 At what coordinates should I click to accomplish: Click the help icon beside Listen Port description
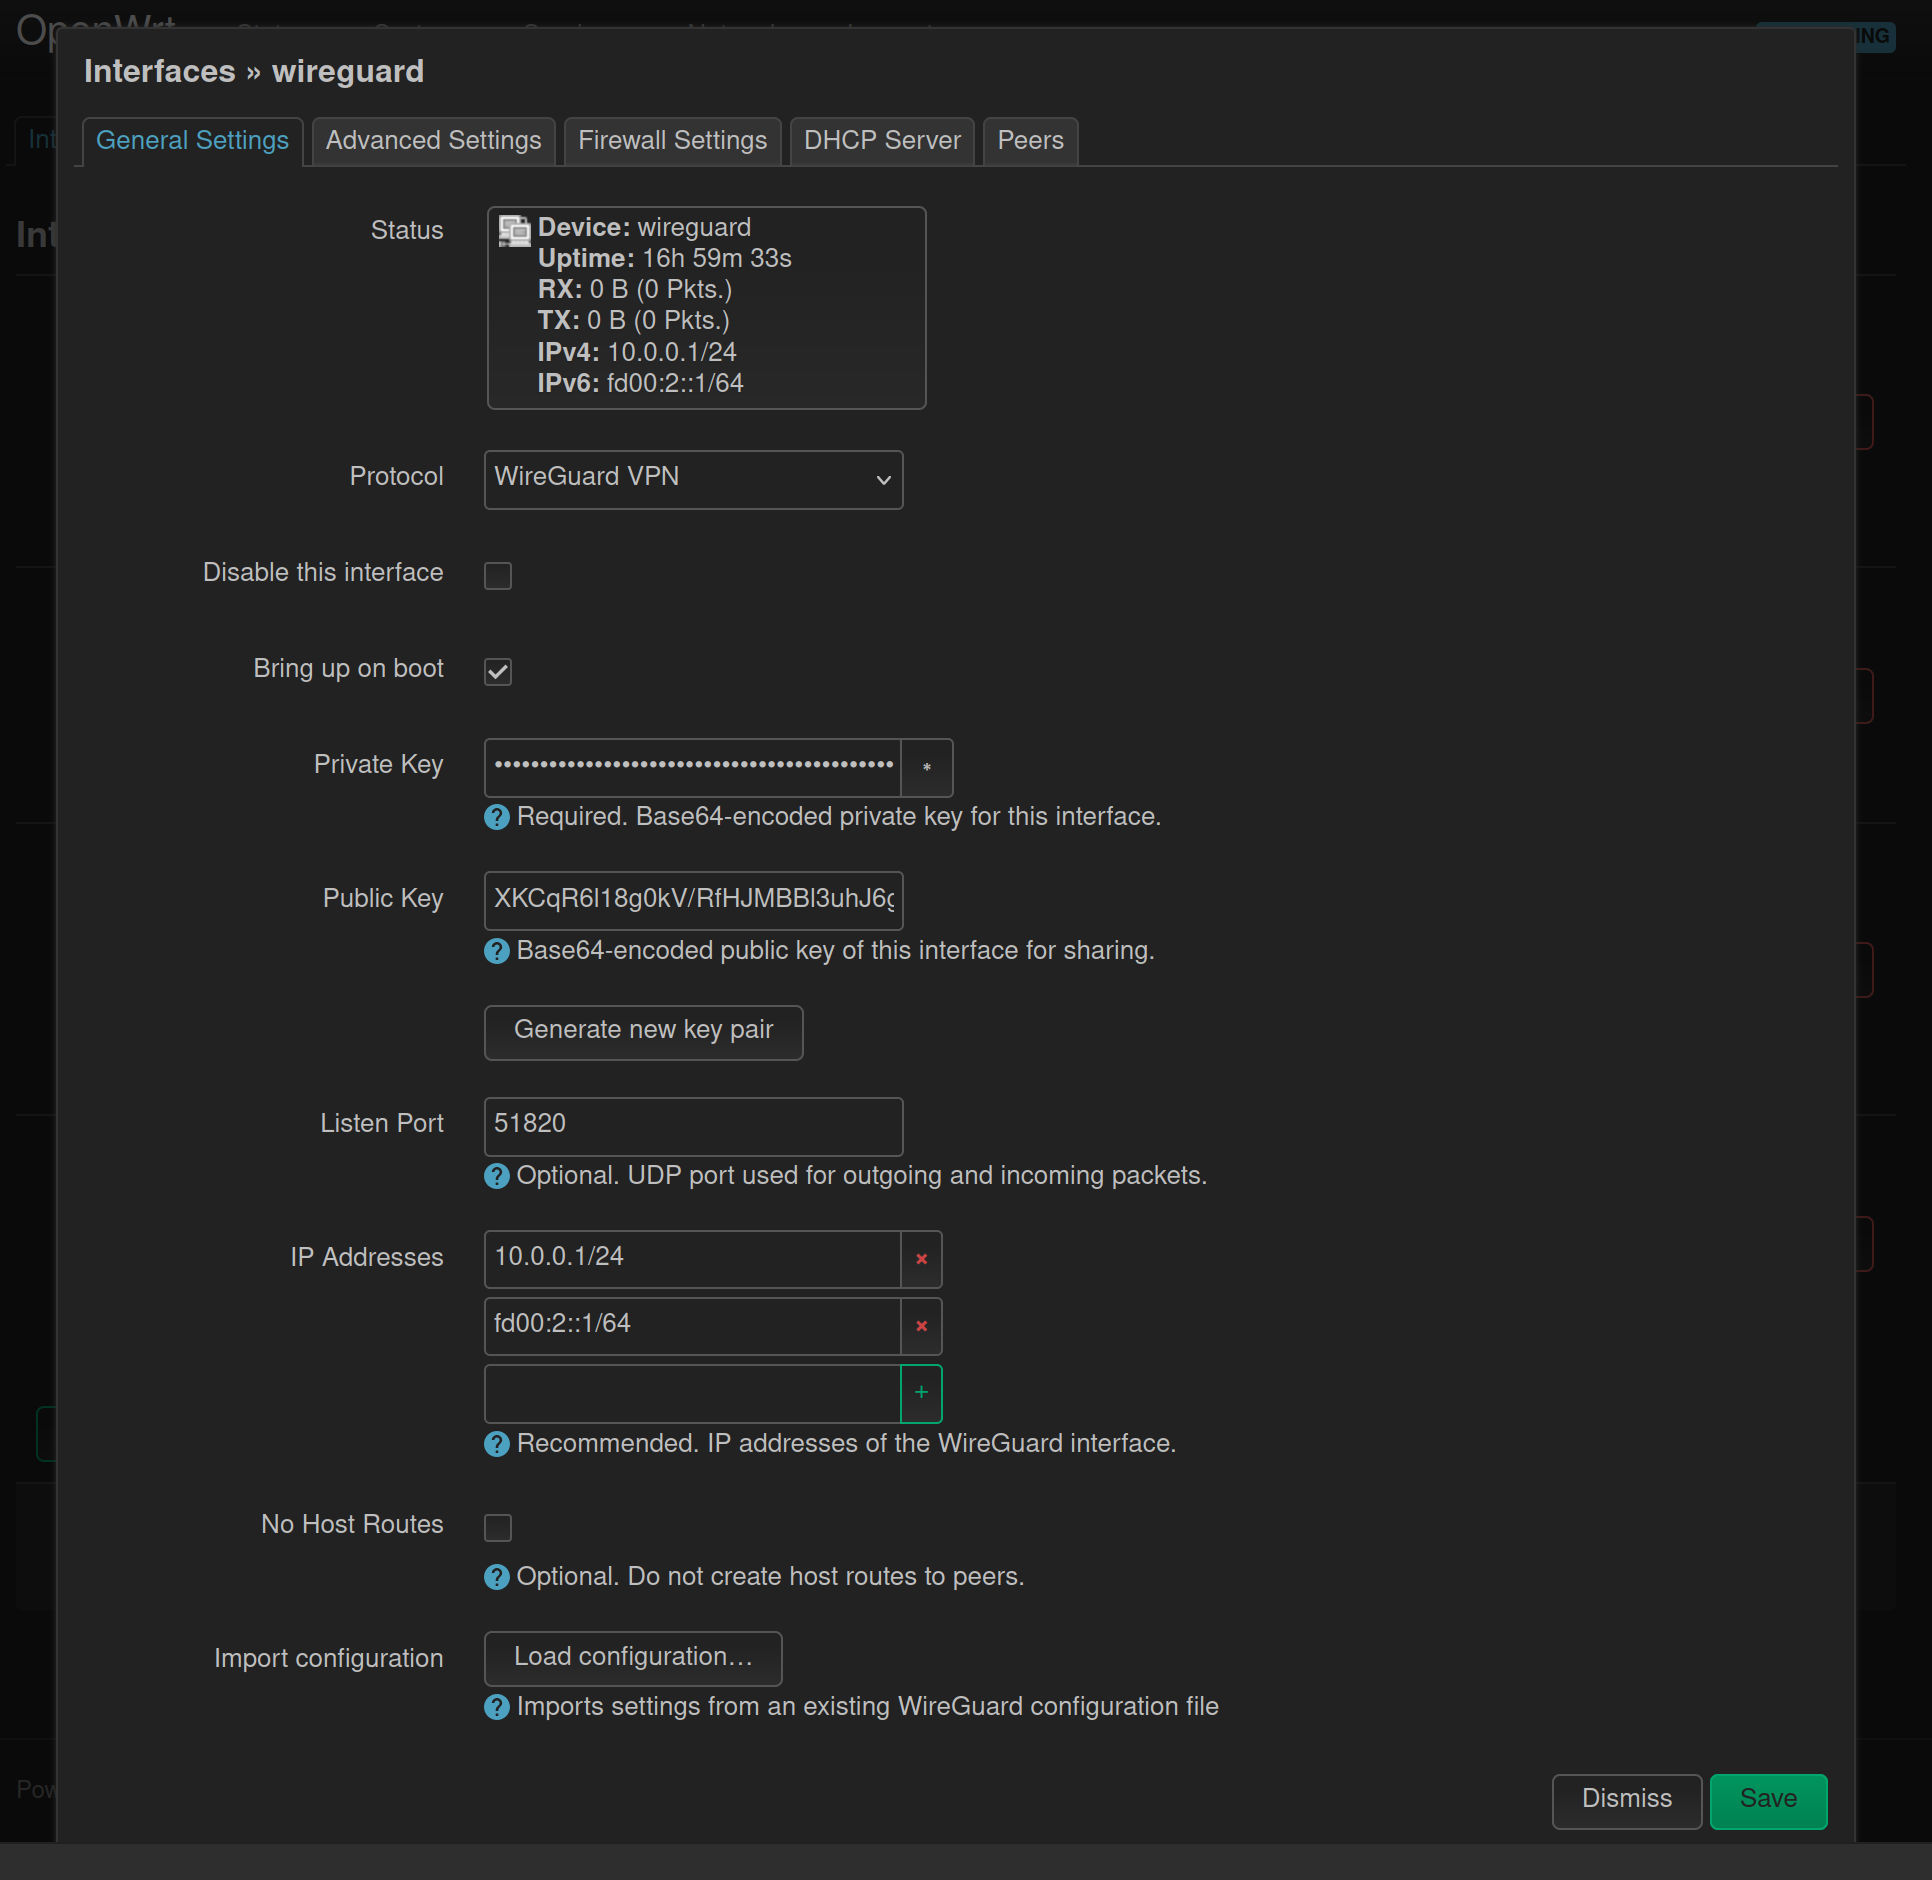click(497, 1176)
